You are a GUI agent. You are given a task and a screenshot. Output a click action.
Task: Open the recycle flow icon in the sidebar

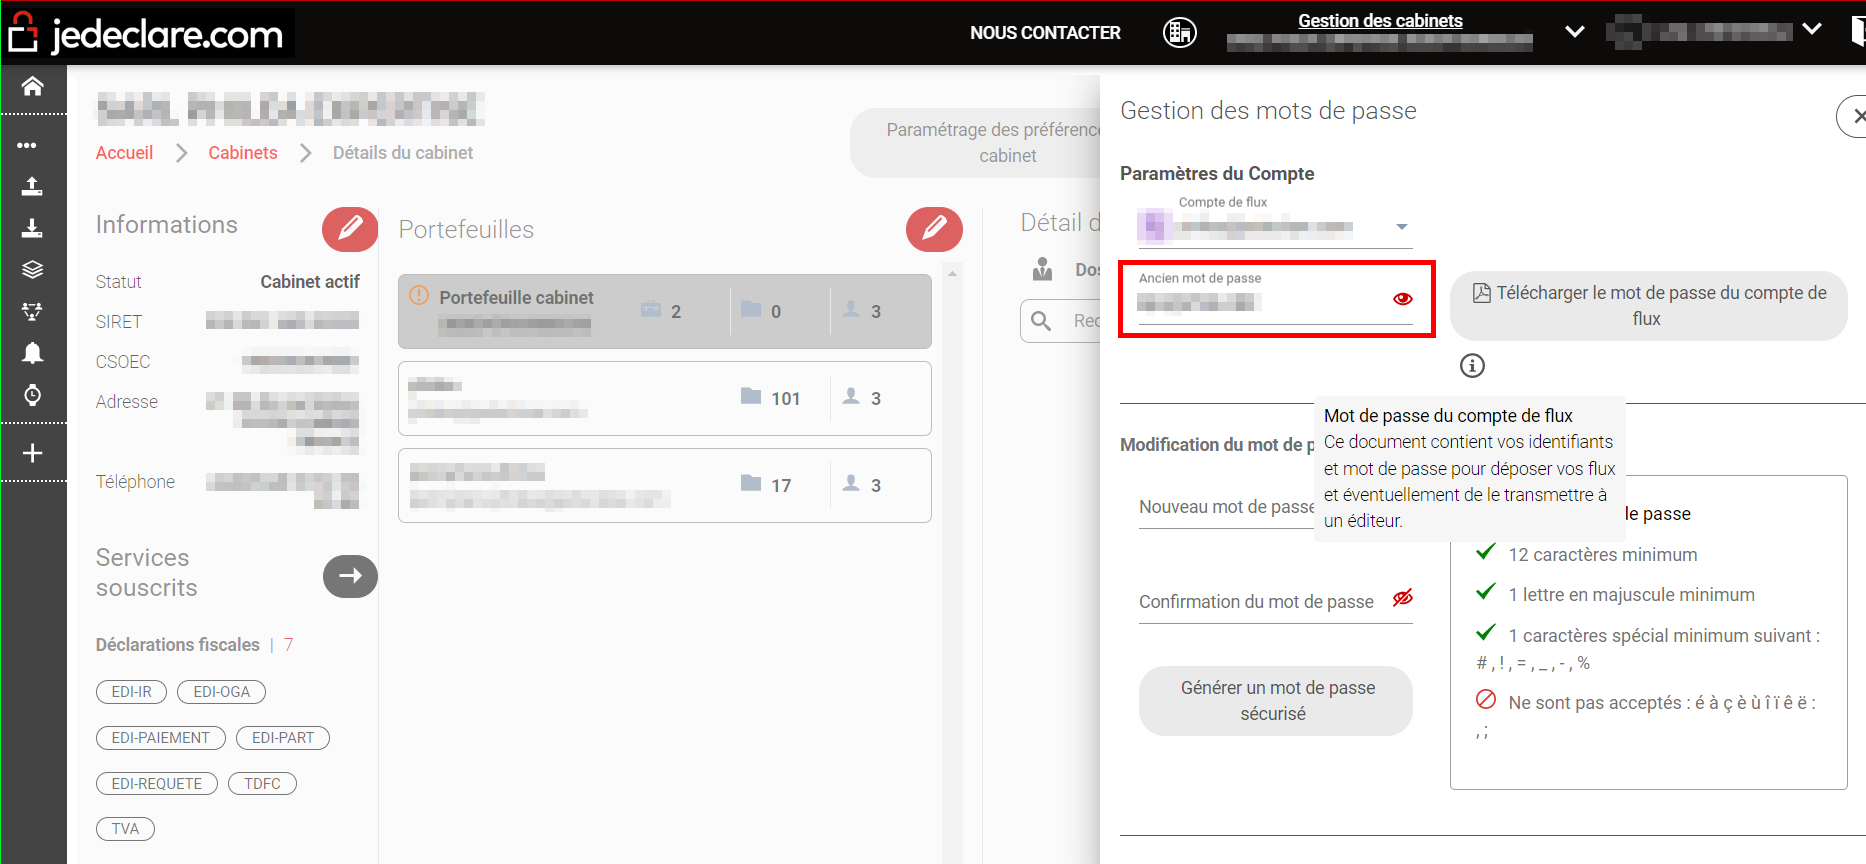(32, 311)
